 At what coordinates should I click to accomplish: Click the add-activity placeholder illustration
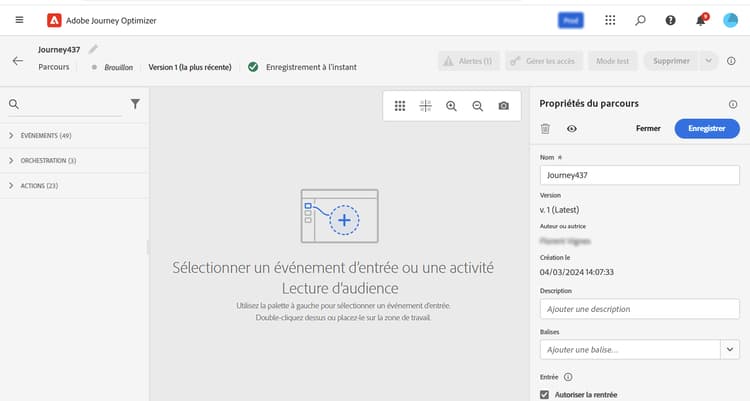click(340, 216)
